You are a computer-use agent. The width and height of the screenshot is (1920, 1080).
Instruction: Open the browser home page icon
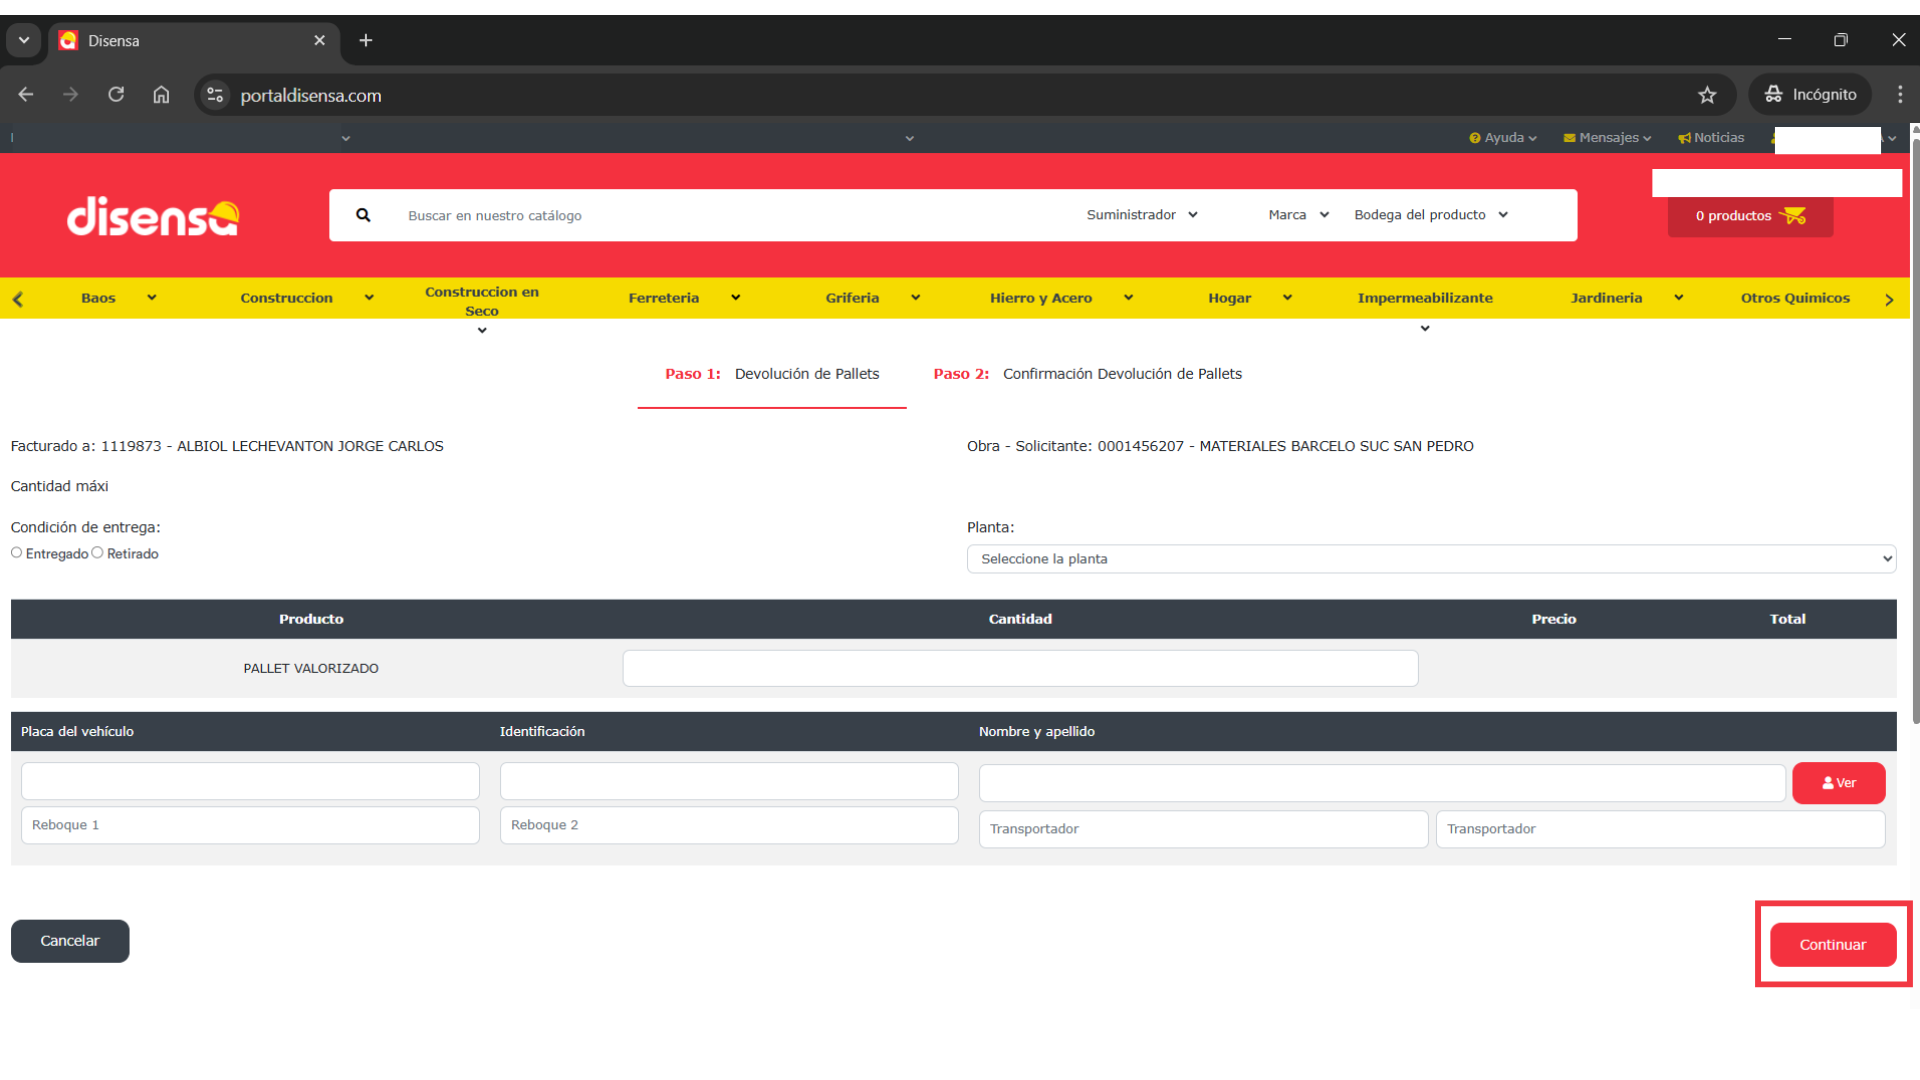[161, 95]
